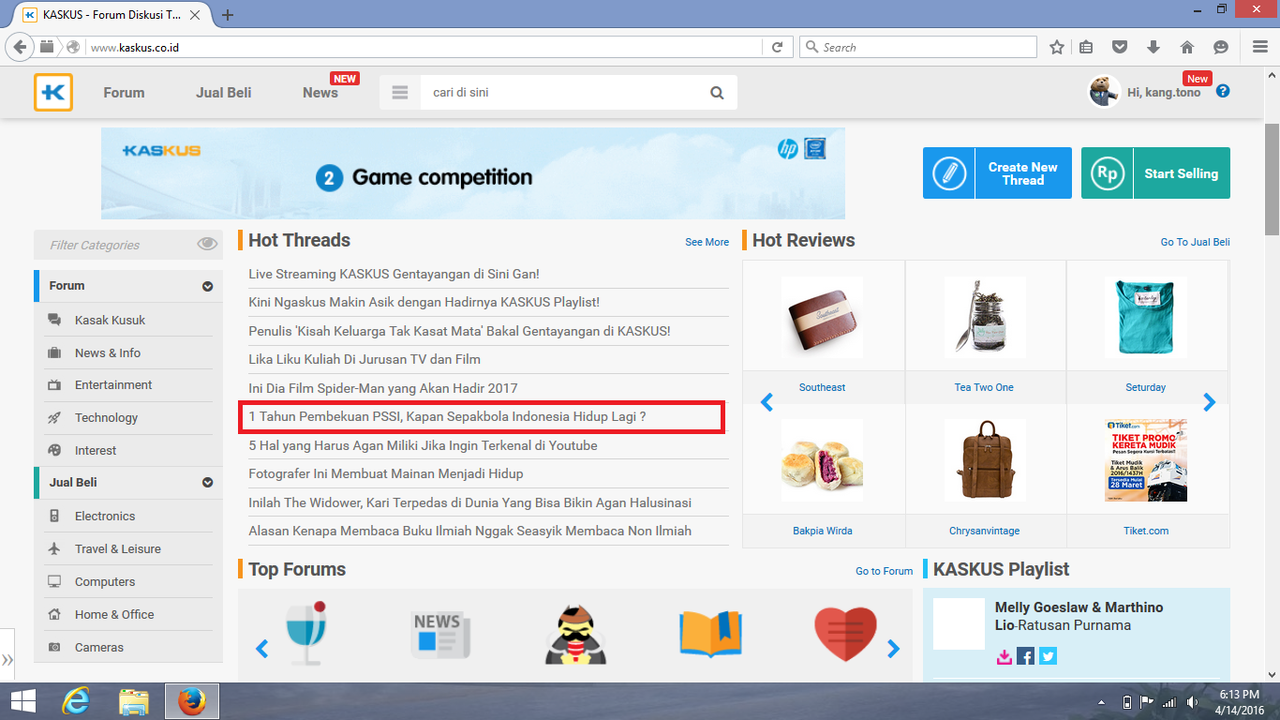1280x720 pixels.
Task: Open the hamburger category menu beside search
Action: pyautogui.click(x=400, y=92)
